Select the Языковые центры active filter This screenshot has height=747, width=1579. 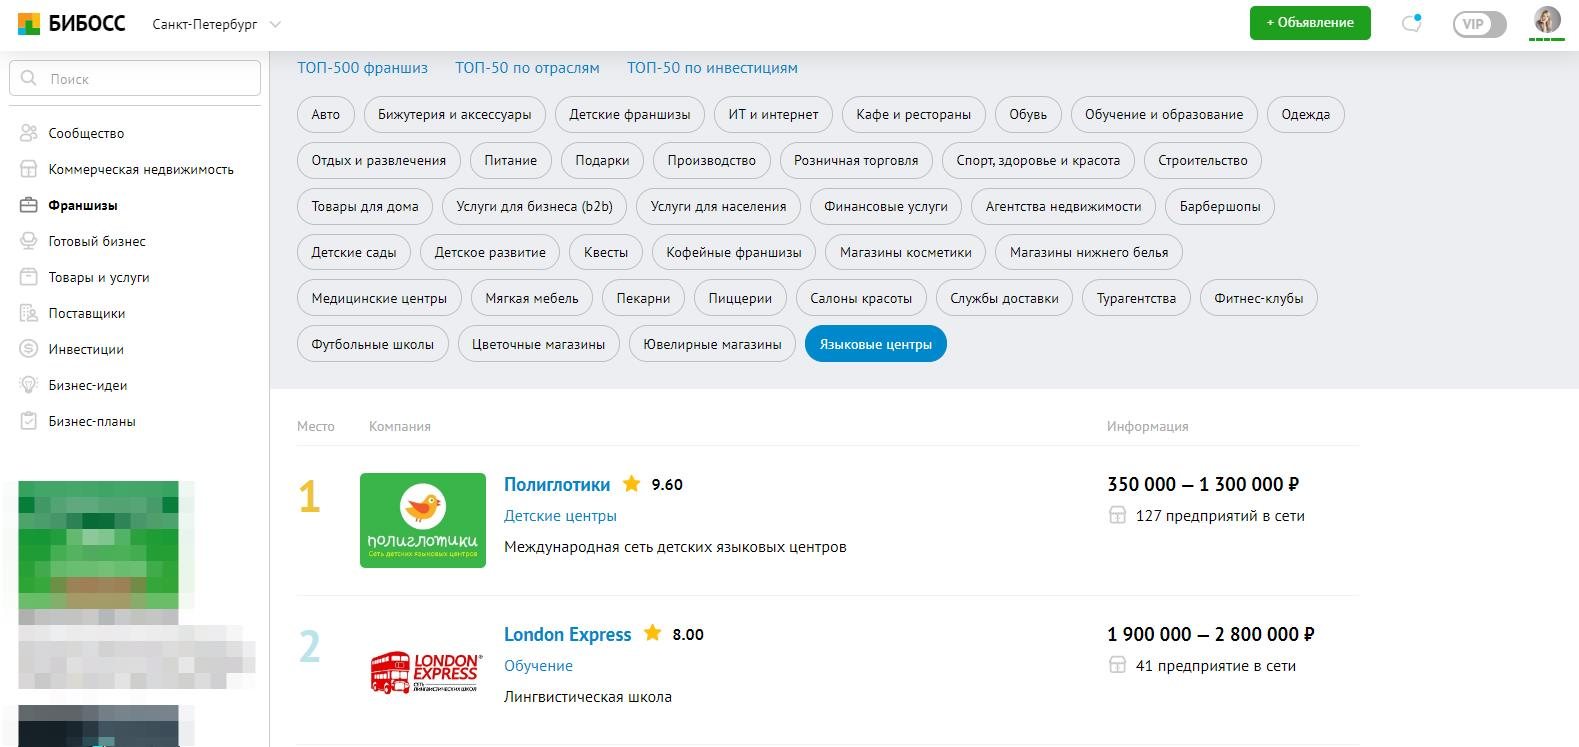tap(875, 344)
